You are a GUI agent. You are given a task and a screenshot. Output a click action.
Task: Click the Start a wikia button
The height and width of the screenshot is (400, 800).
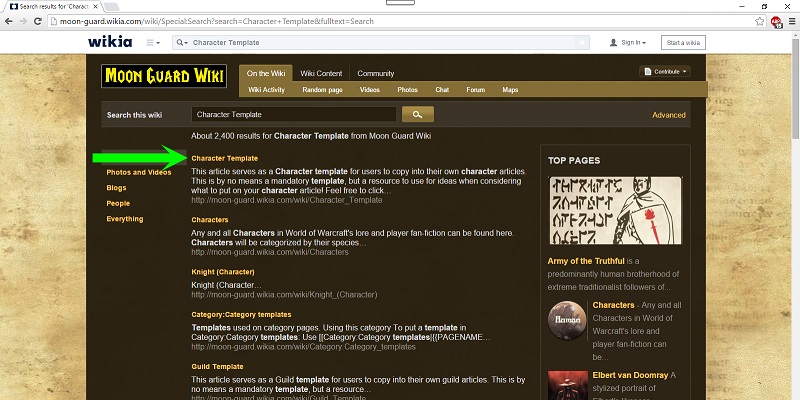click(683, 43)
